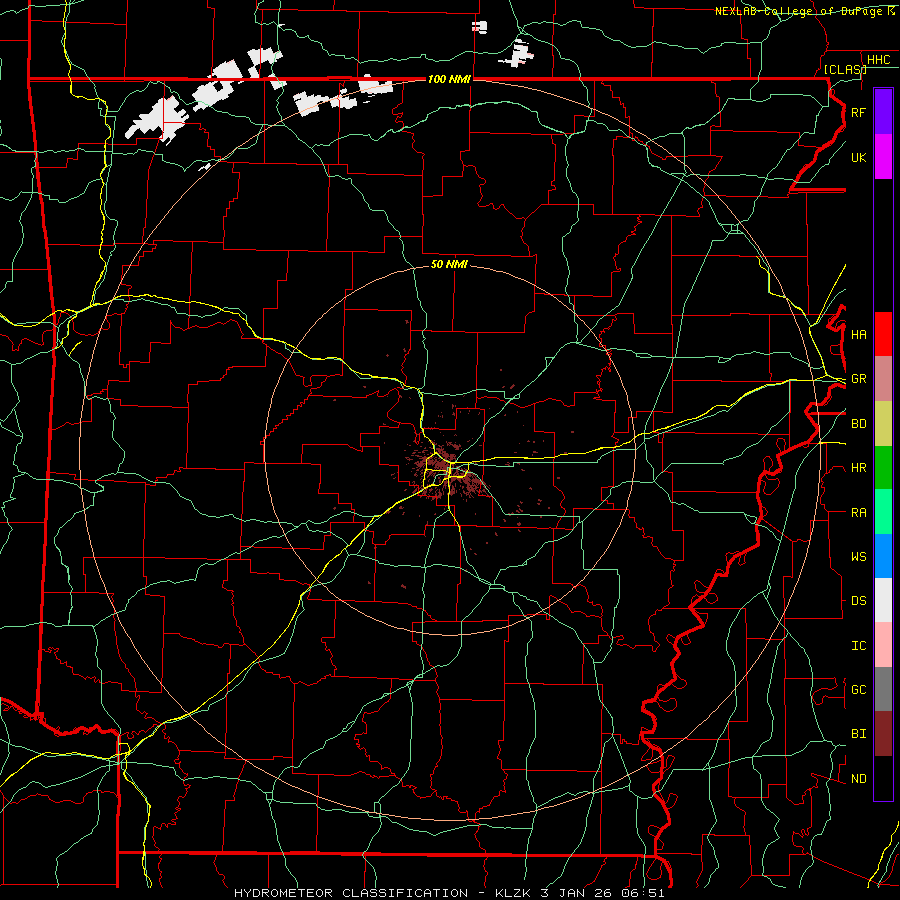Click the 'HR' legend label

(859, 468)
